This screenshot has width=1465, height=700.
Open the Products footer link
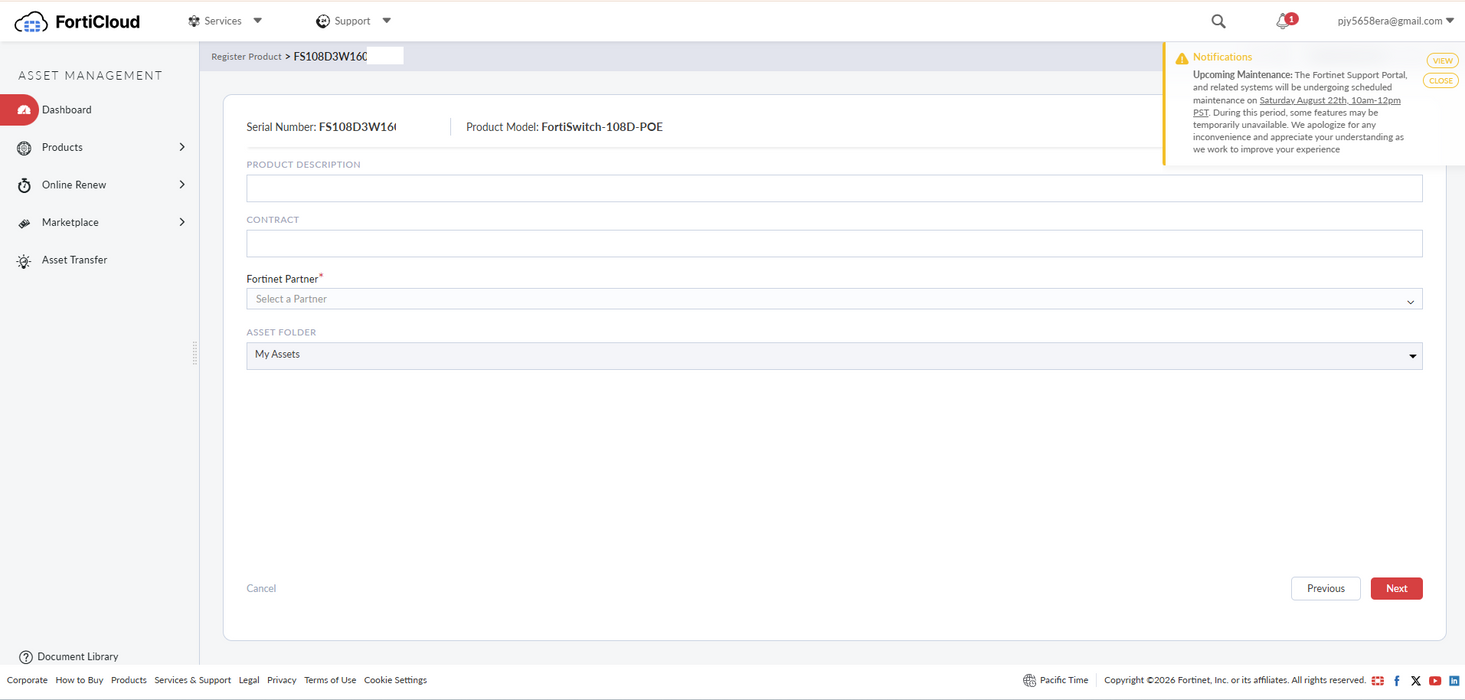(x=129, y=680)
